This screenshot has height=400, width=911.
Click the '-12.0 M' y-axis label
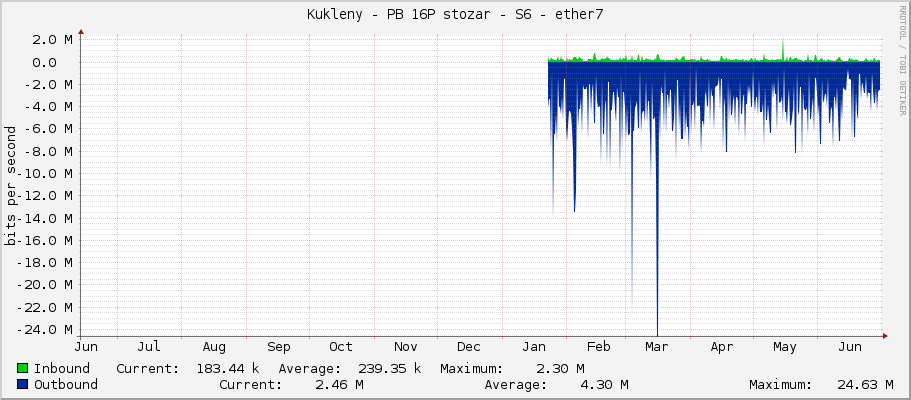44,195
